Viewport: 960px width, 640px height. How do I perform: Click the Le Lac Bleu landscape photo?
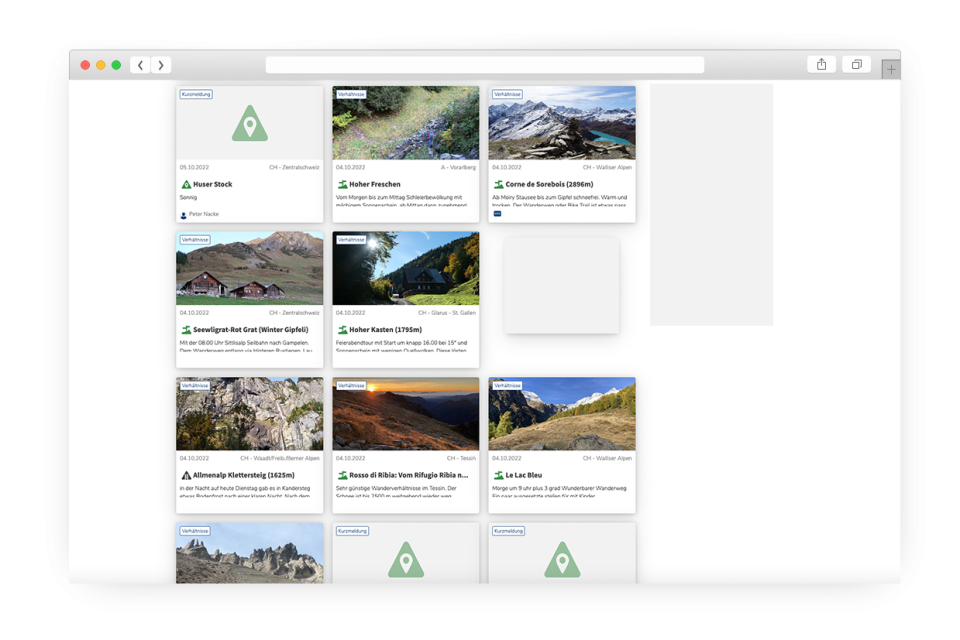[x=562, y=414]
